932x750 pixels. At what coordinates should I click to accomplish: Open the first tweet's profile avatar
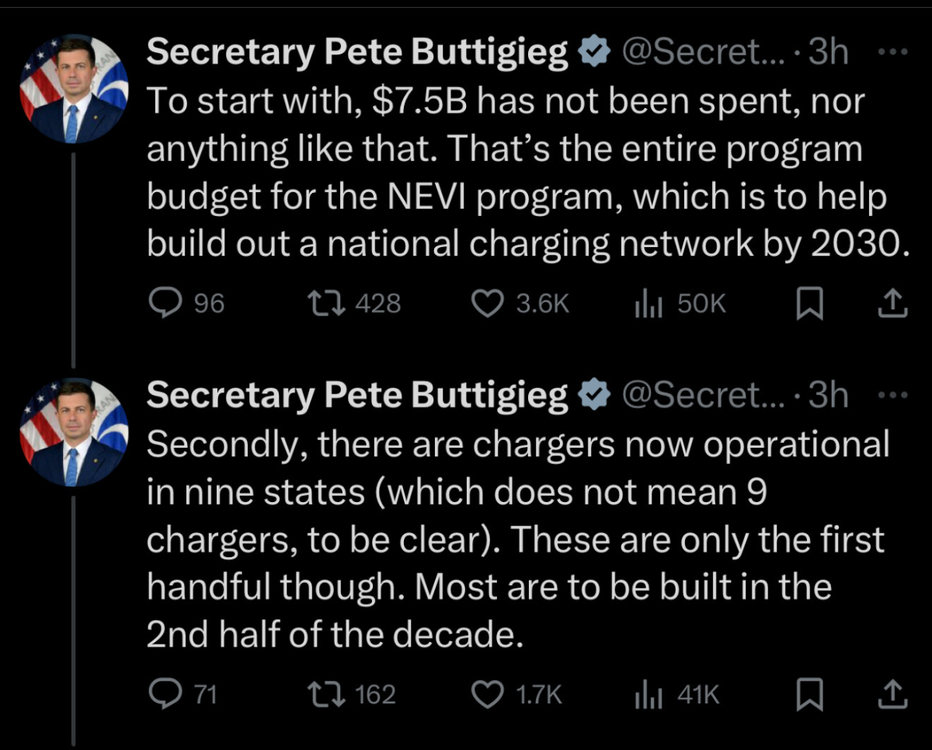74,90
